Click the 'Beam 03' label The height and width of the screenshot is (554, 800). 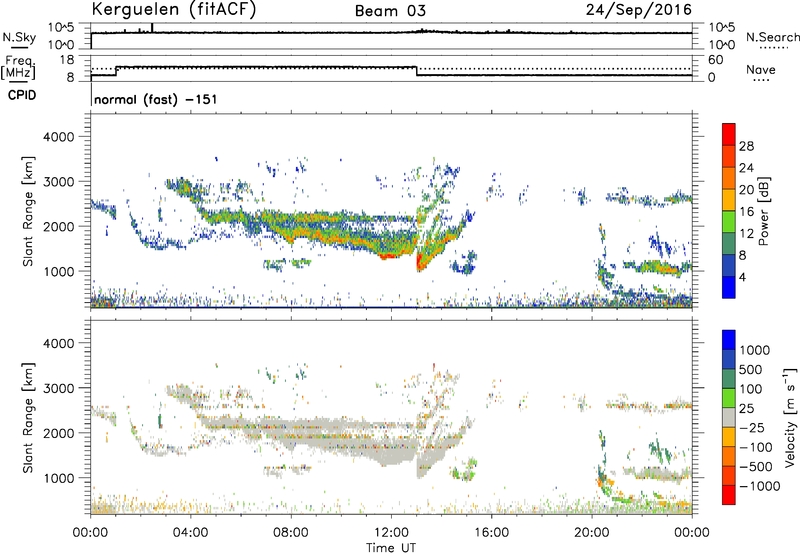(x=390, y=11)
